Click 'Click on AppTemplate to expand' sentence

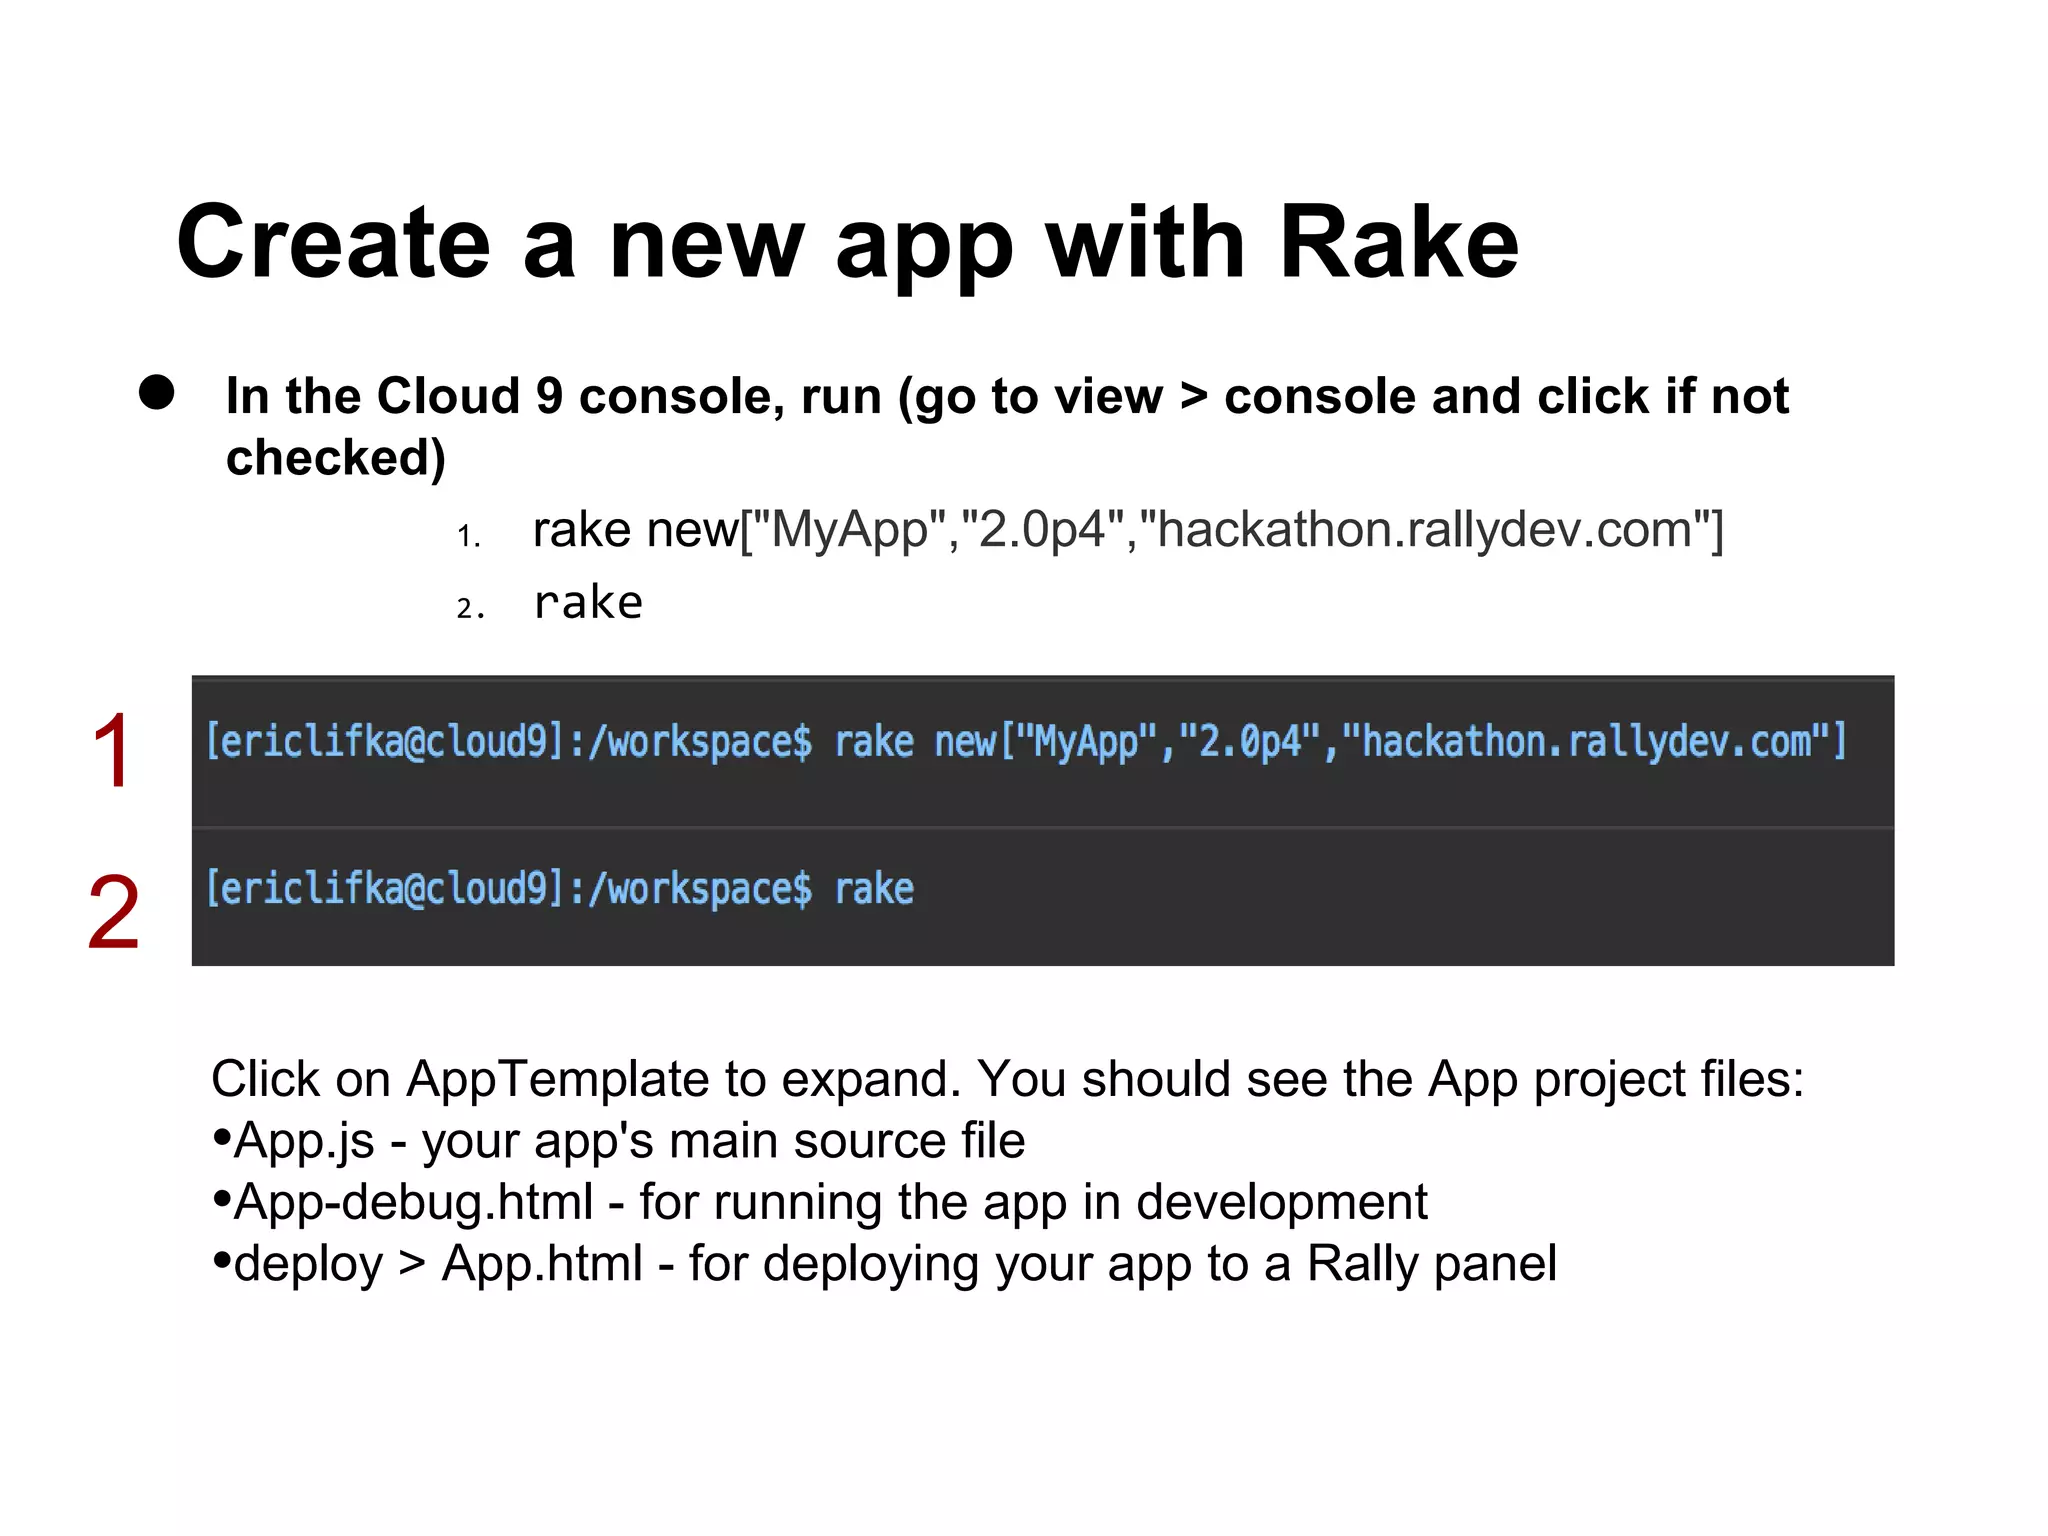[1008, 1080]
